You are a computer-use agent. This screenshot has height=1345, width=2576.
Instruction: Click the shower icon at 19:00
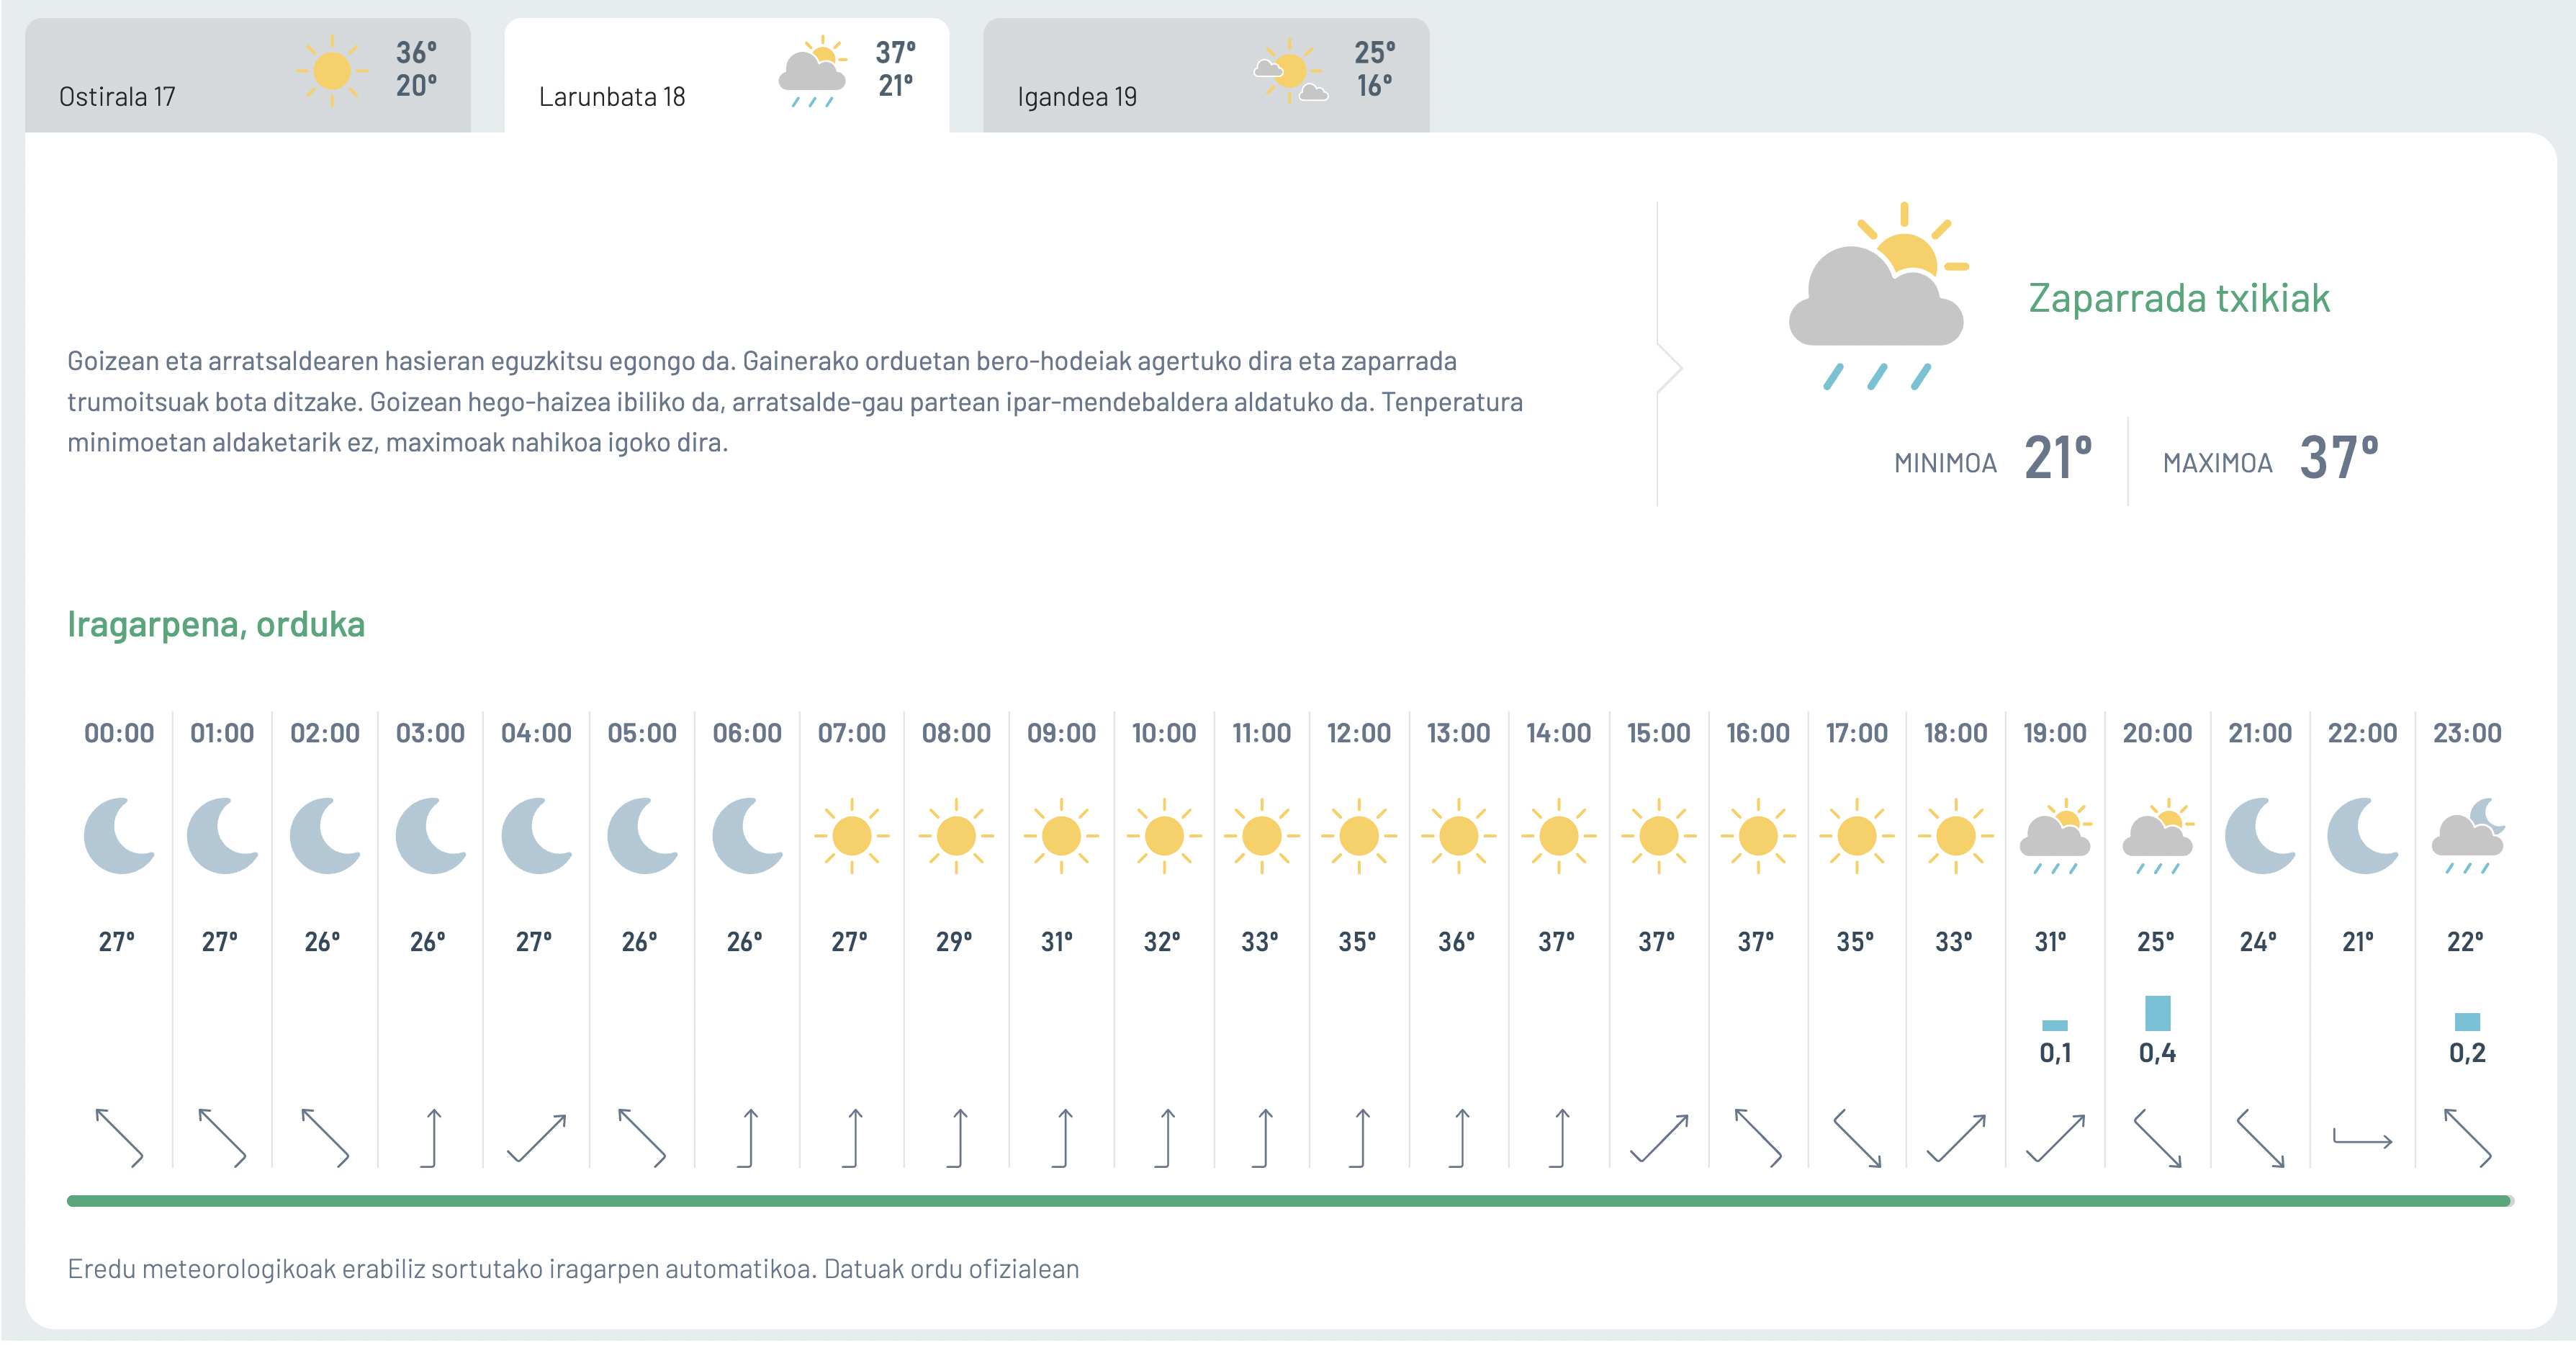2055,837
